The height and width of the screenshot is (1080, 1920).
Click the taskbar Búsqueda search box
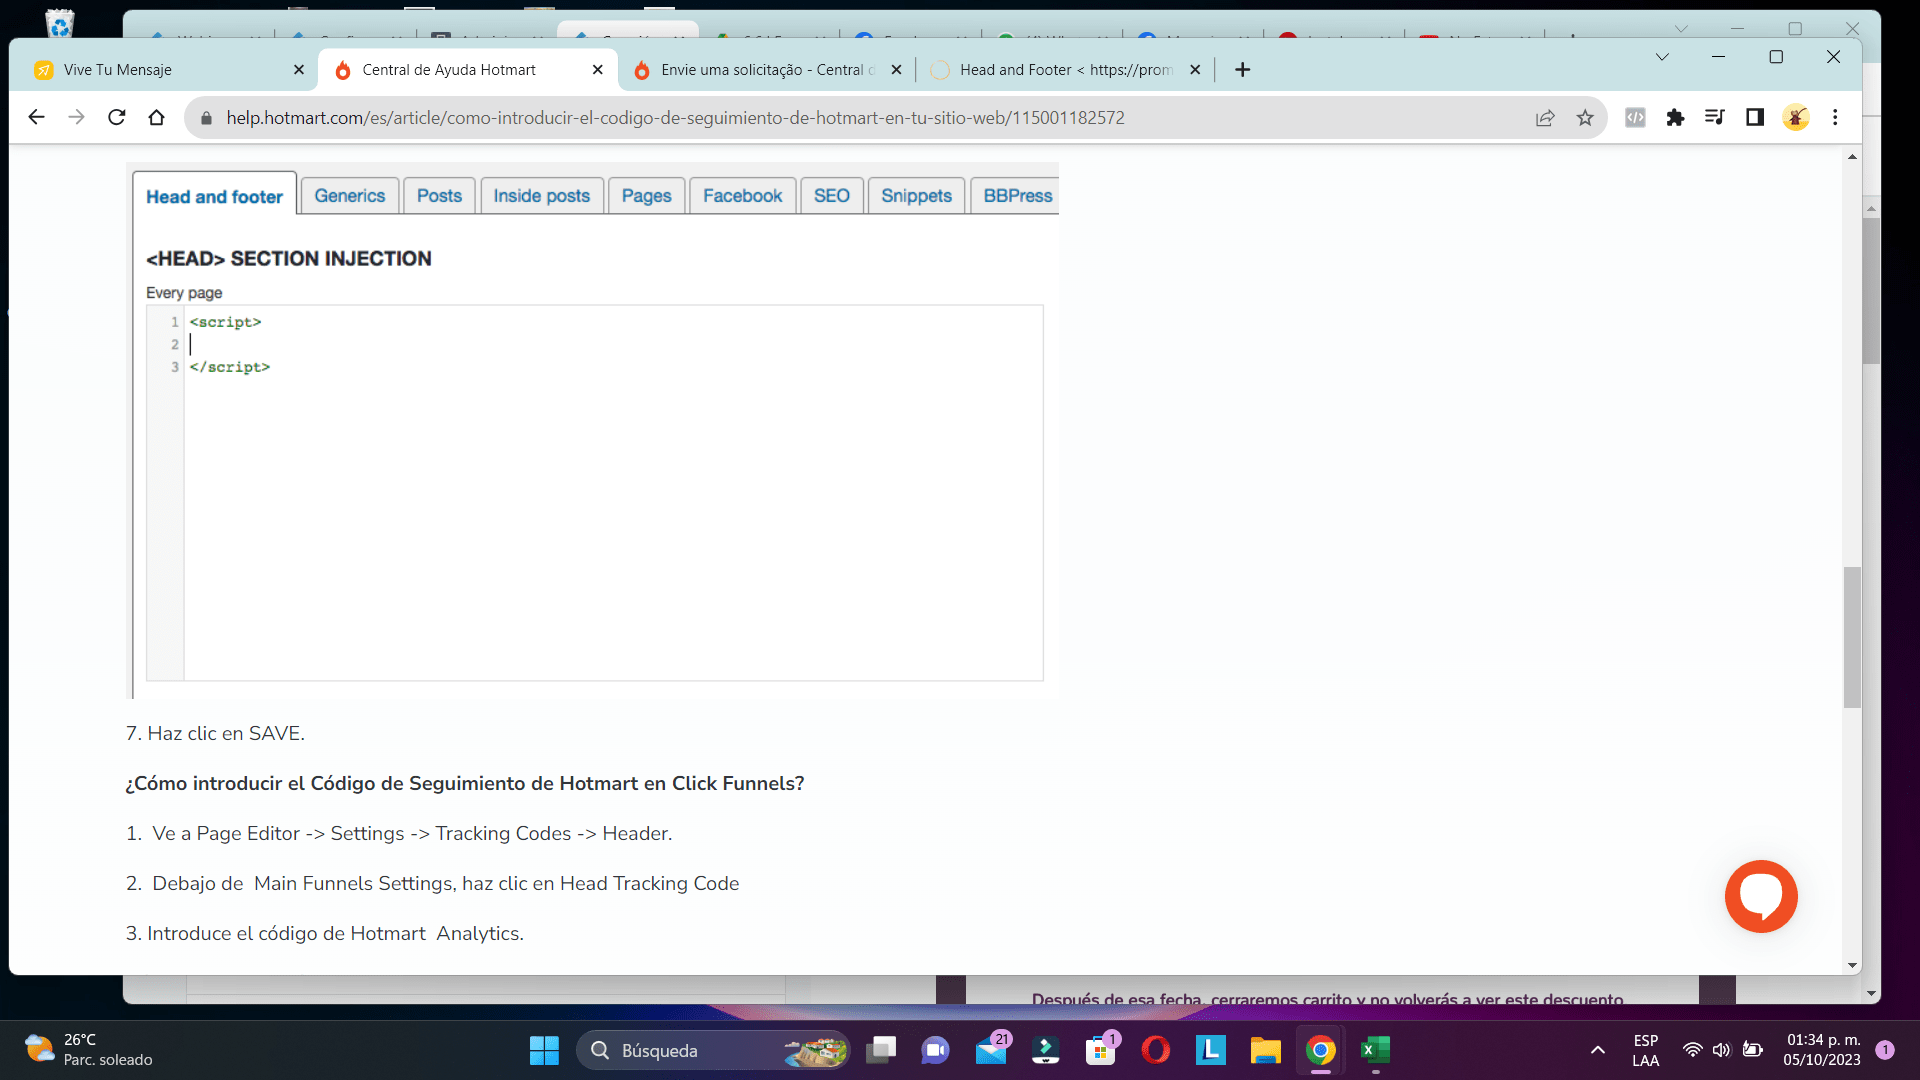pyautogui.click(x=714, y=1050)
